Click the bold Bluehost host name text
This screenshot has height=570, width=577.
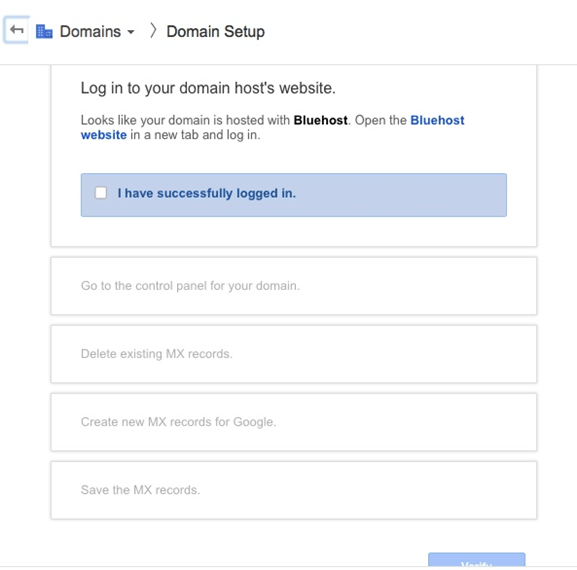[321, 120]
